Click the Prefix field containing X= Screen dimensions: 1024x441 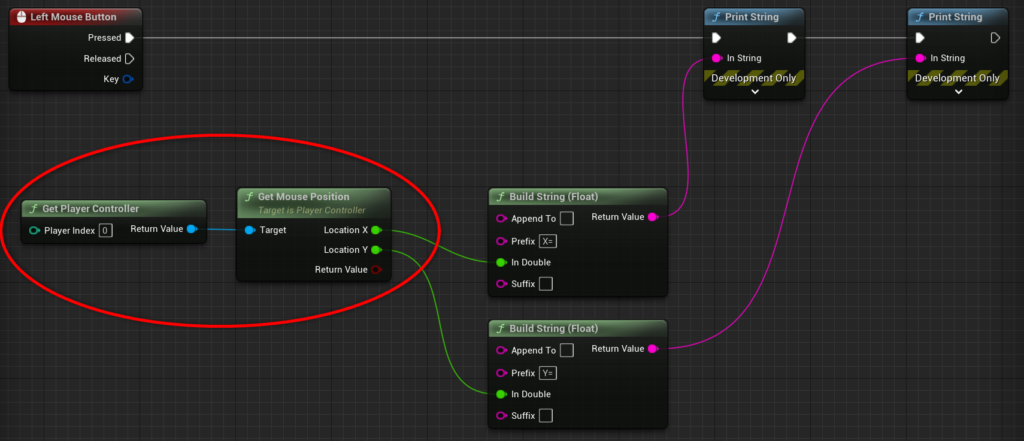tap(548, 242)
